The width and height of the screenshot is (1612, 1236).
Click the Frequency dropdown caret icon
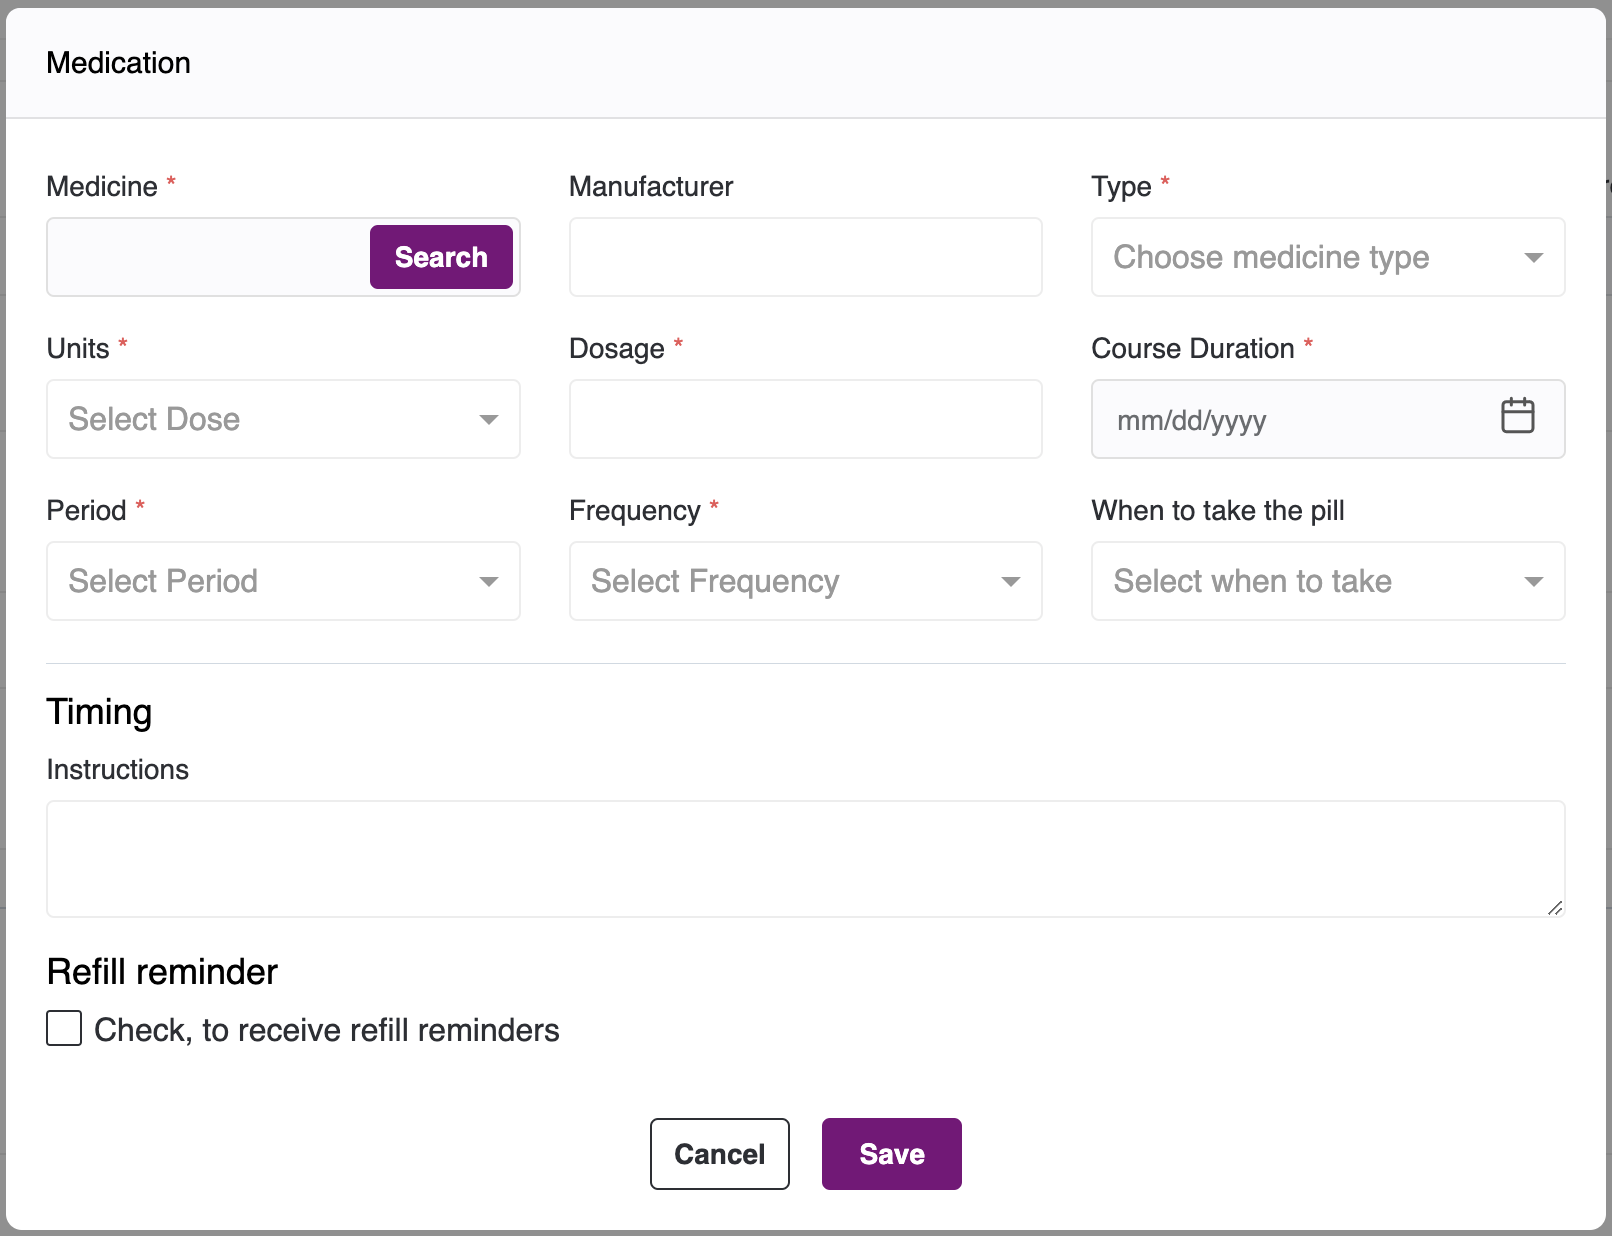click(1010, 582)
